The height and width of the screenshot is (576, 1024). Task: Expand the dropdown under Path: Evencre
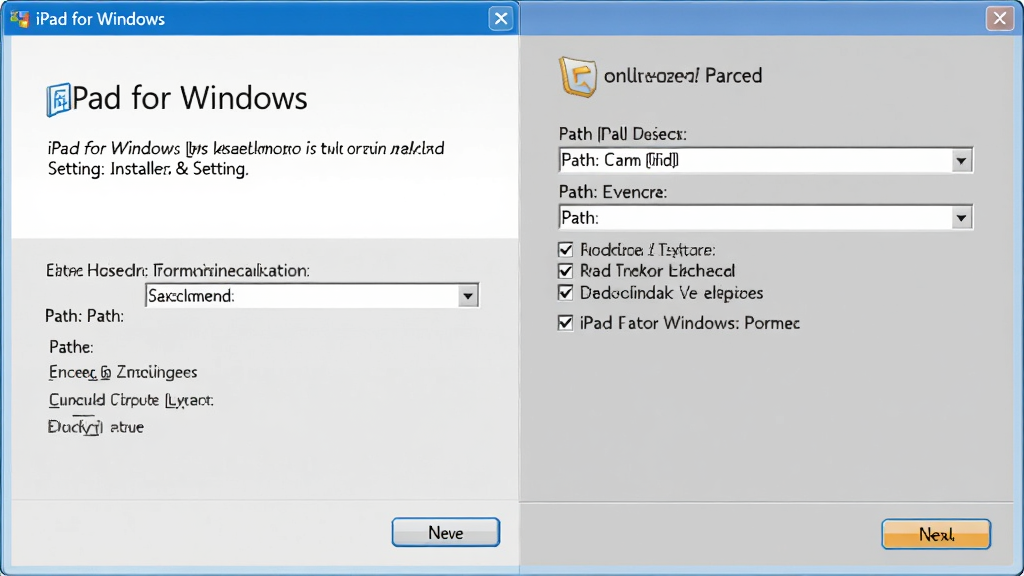[961, 218]
